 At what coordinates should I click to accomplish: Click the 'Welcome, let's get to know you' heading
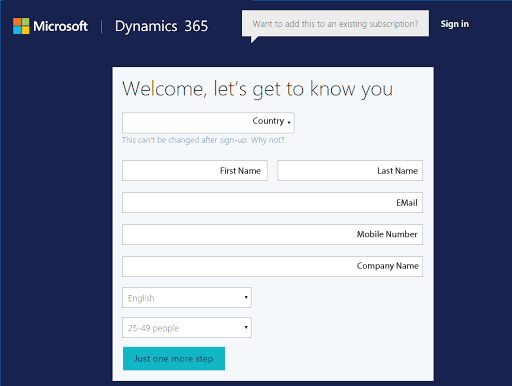(x=257, y=89)
